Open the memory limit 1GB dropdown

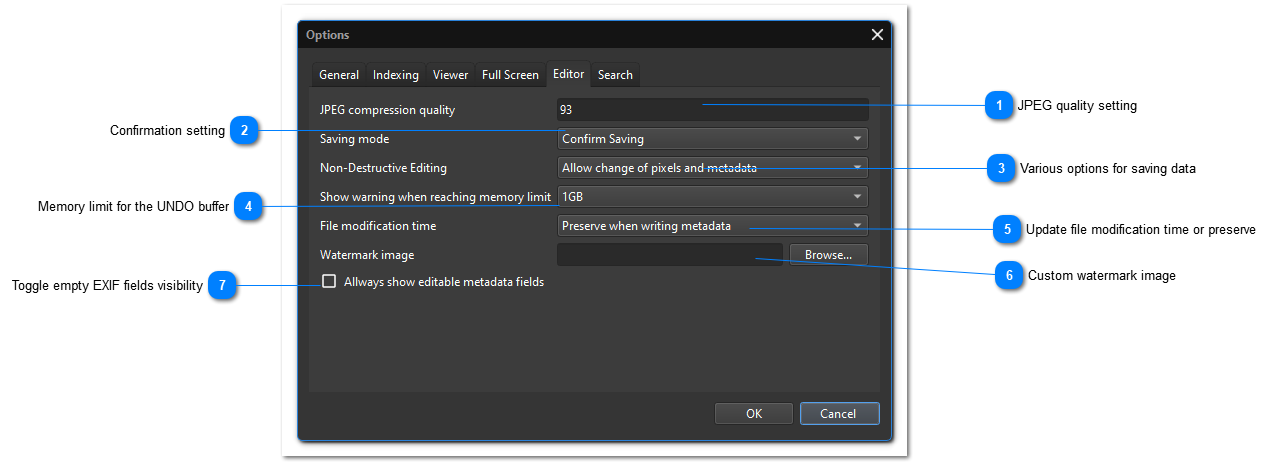pyautogui.click(x=711, y=197)
